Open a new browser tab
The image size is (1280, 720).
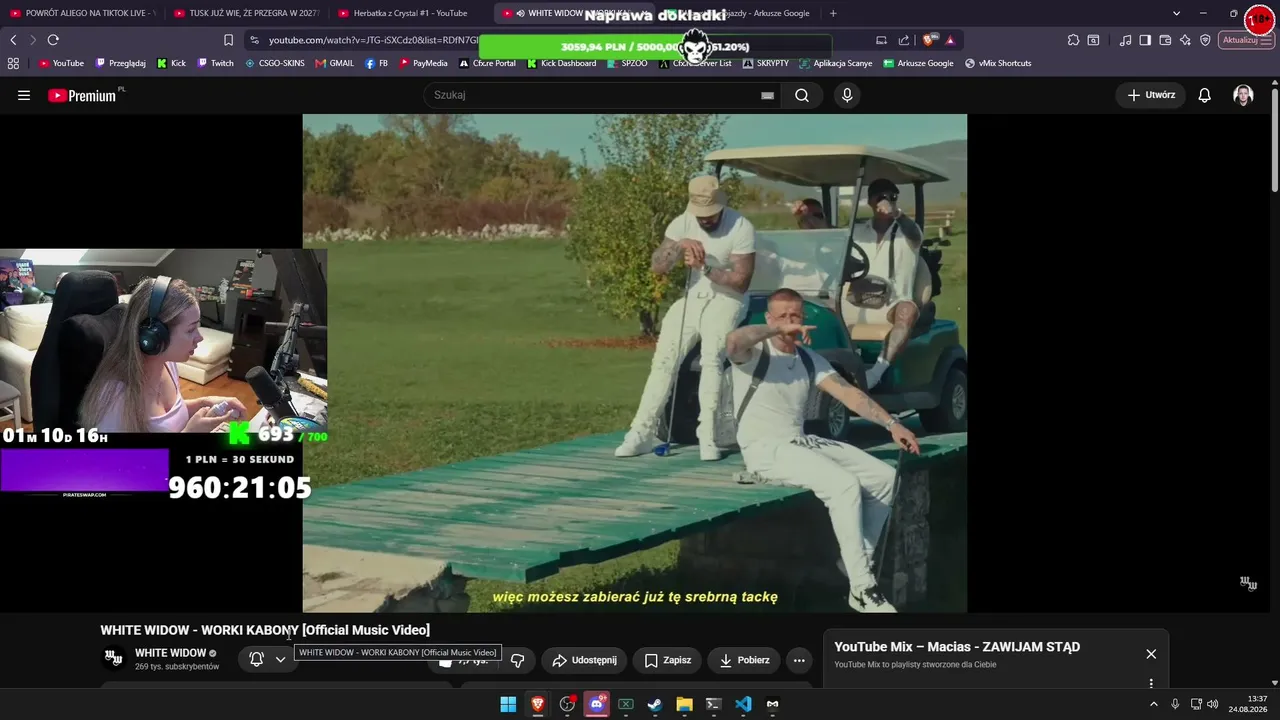[833, 13]
